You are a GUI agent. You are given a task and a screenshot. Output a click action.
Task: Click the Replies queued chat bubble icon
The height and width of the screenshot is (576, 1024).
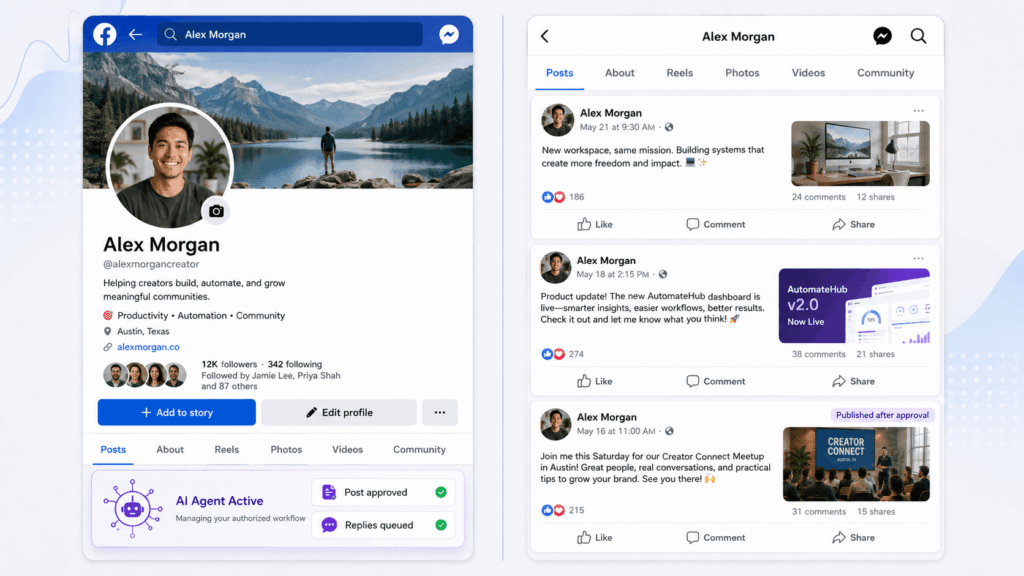(329, 524)
